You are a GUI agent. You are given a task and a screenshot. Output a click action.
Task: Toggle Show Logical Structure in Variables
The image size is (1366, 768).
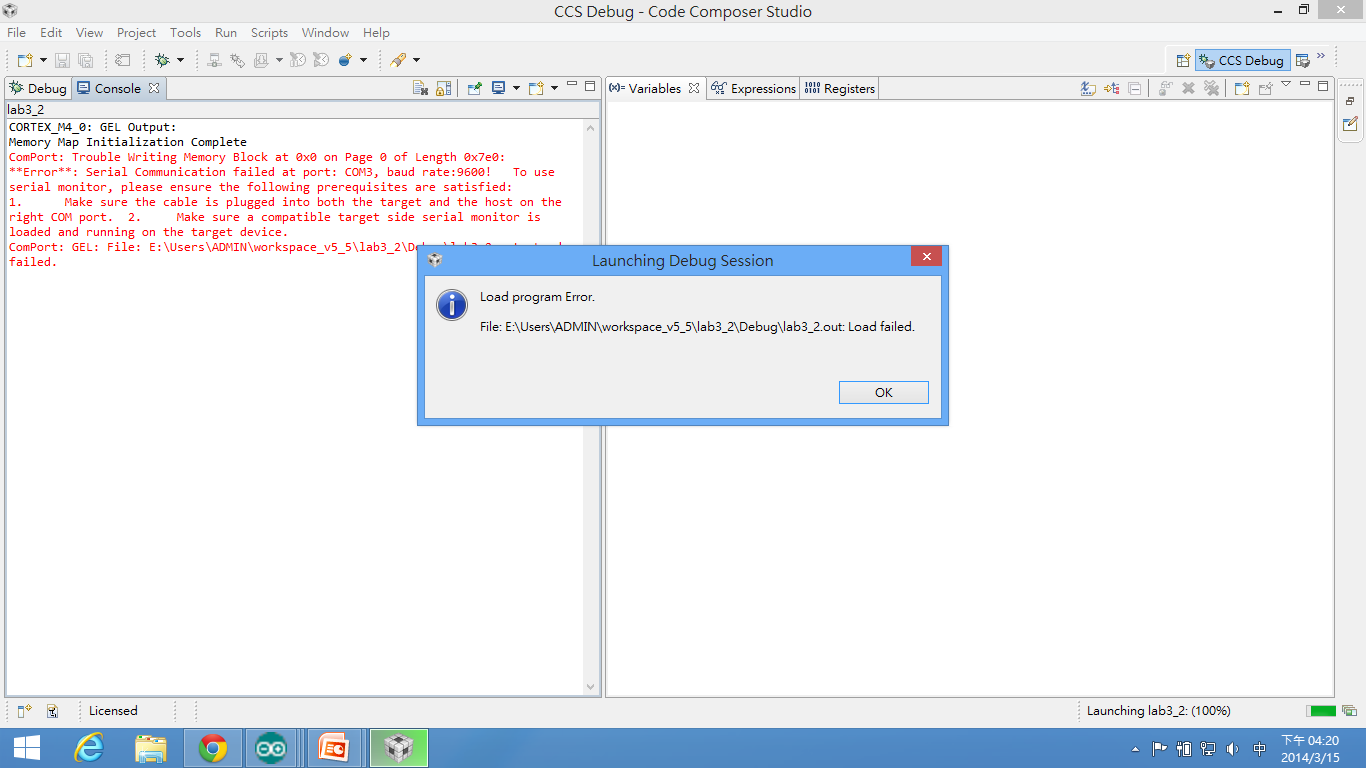(1112, 88)
